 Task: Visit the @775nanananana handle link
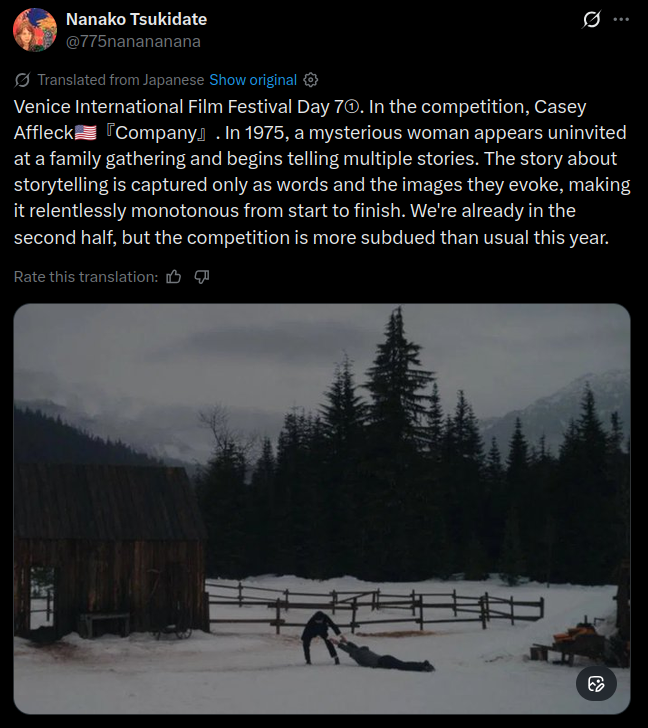[133, 41]
